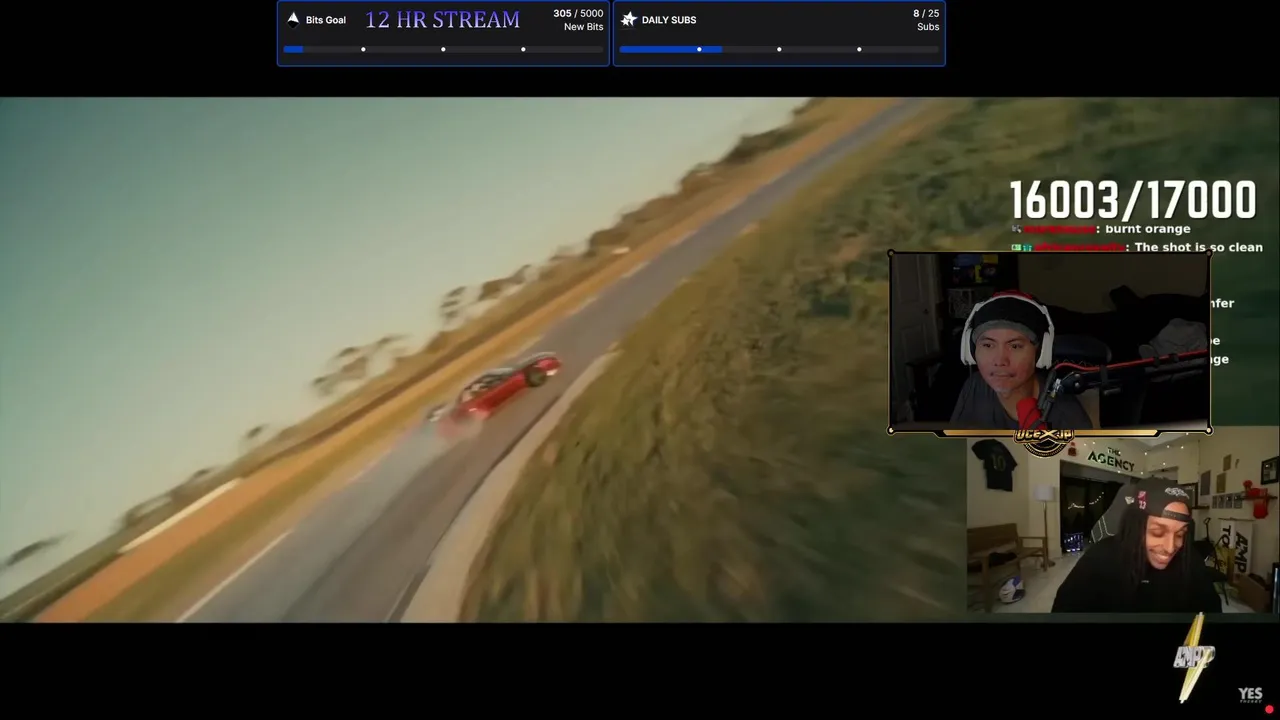Click the Bits Goal progress bar
This screenshot has width=1280, height=720.
pyautogui.click(x=443, y=49)
